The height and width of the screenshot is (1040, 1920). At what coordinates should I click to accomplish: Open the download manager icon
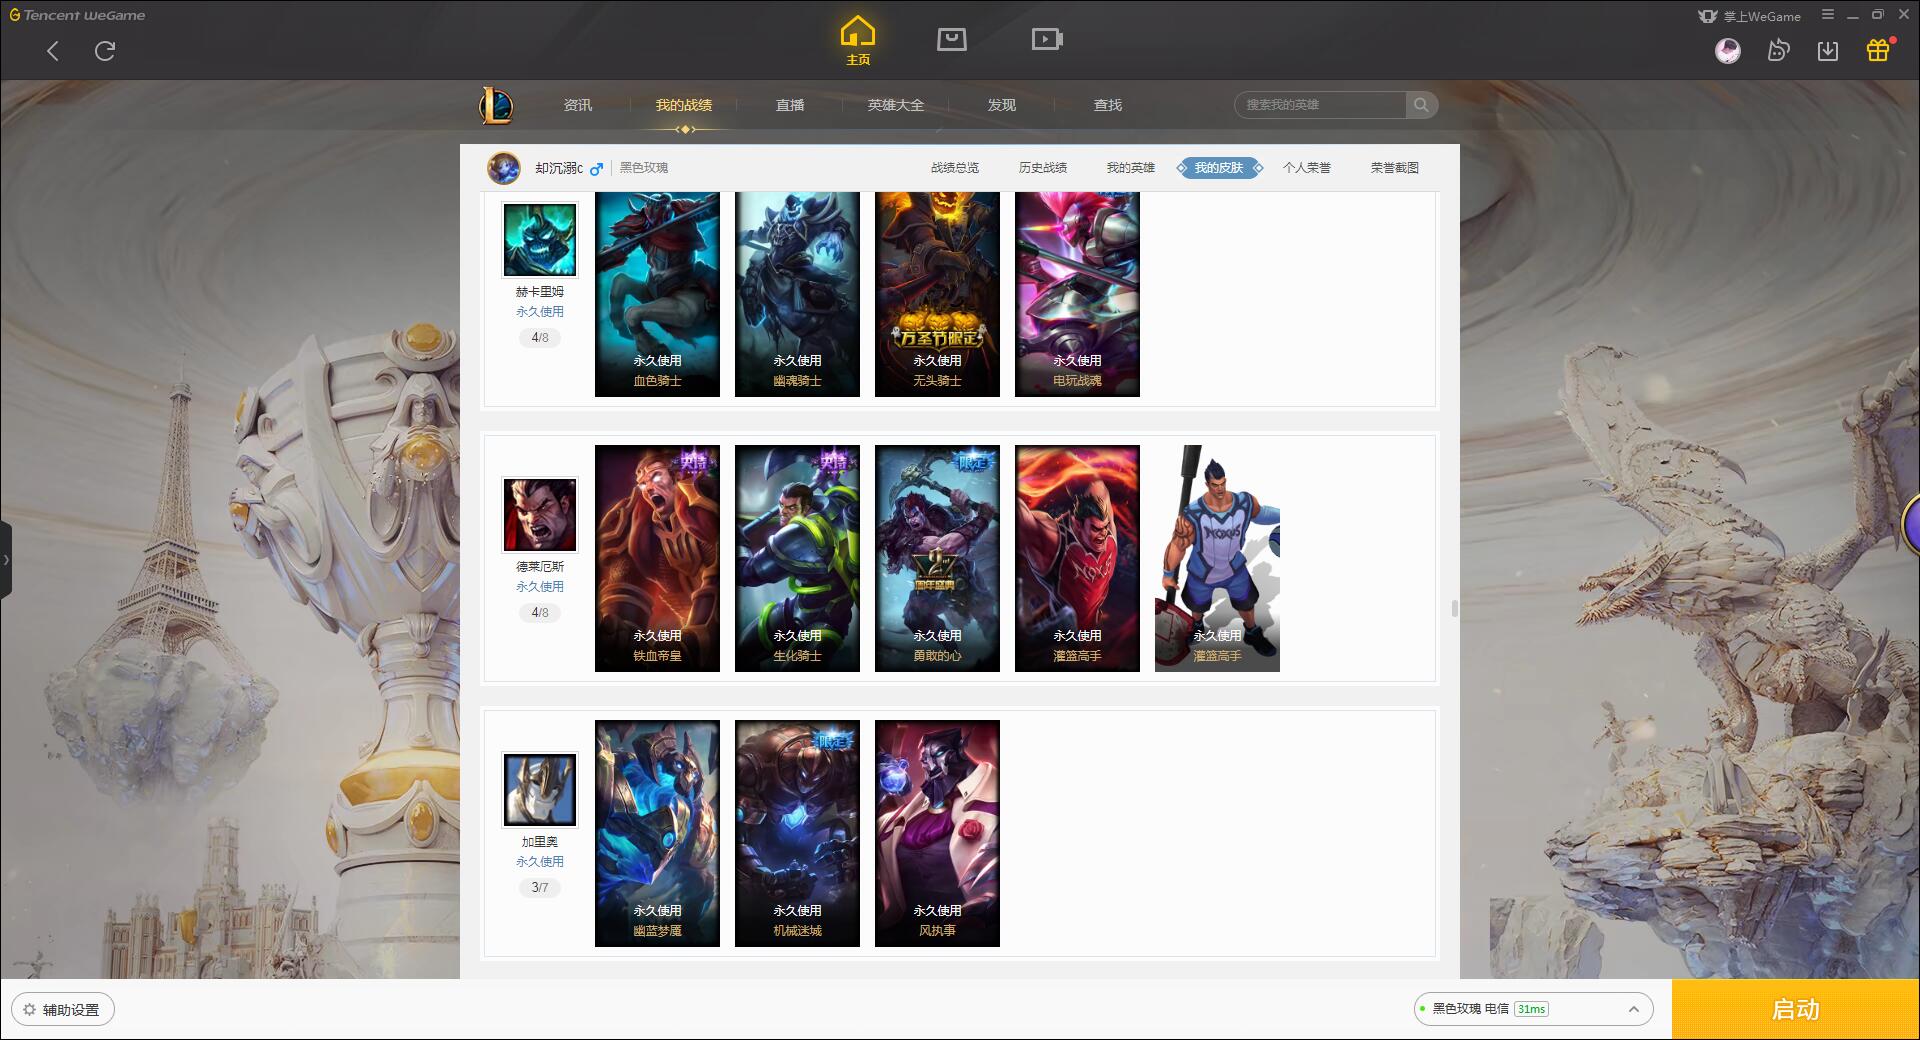(x=1827, y=50)
